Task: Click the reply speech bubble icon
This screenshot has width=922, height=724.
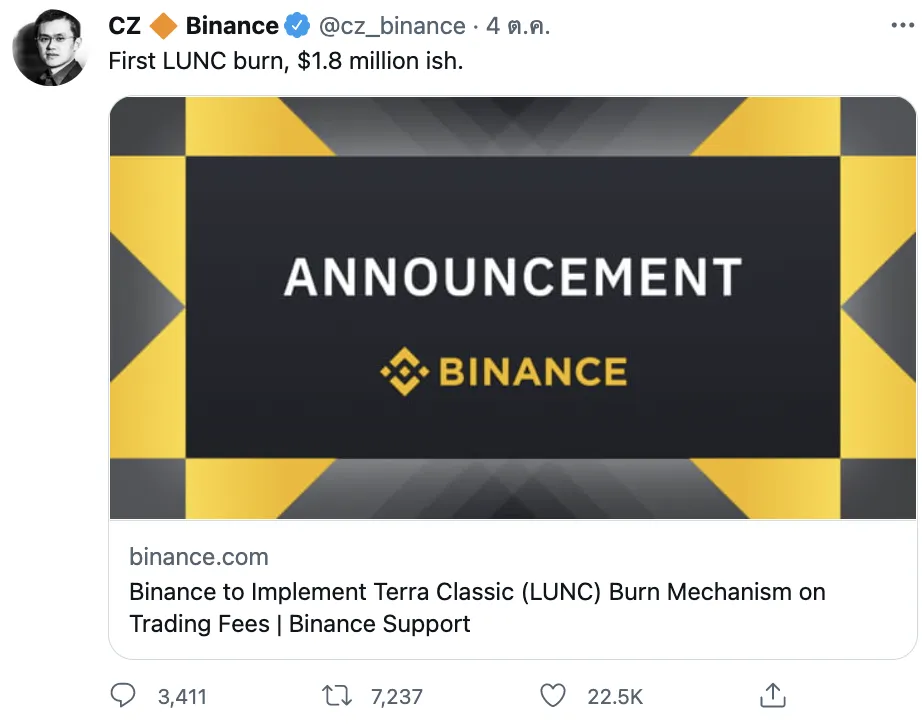Action: 123,696
